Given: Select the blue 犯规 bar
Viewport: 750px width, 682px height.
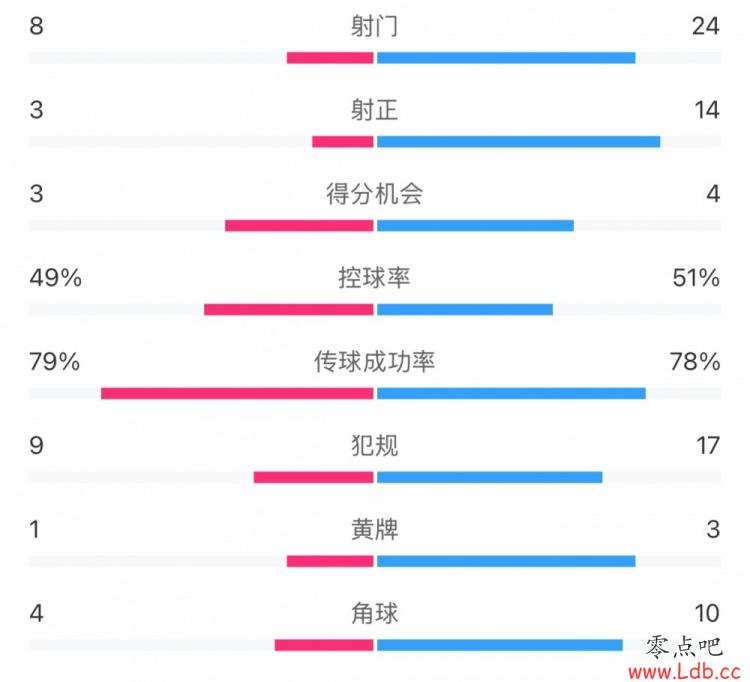Looking at the screenshot, I should pos(490,477).
